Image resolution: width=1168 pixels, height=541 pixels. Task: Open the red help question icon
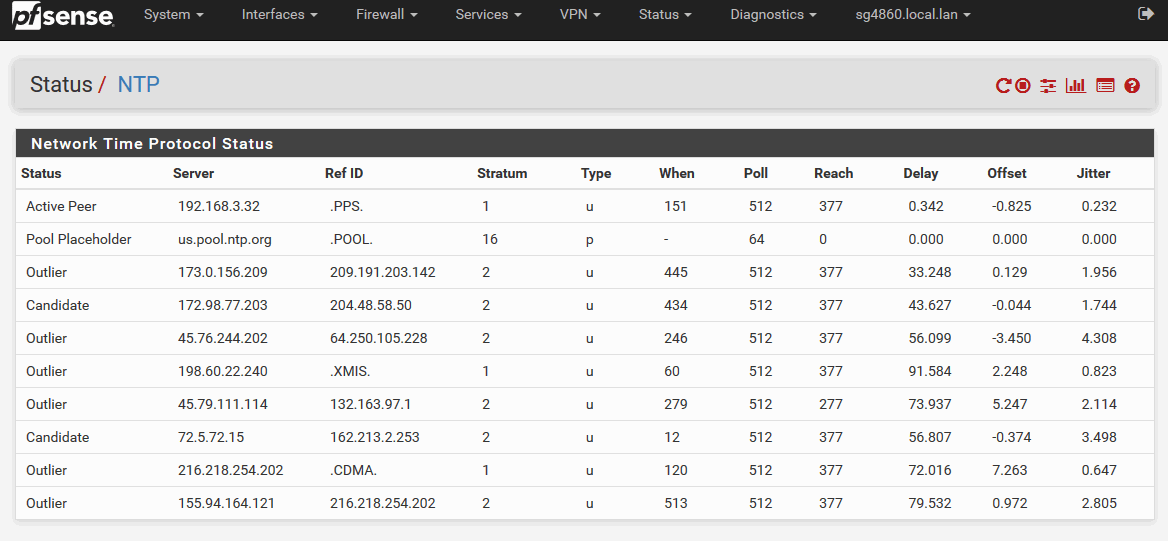point(1132,86)
